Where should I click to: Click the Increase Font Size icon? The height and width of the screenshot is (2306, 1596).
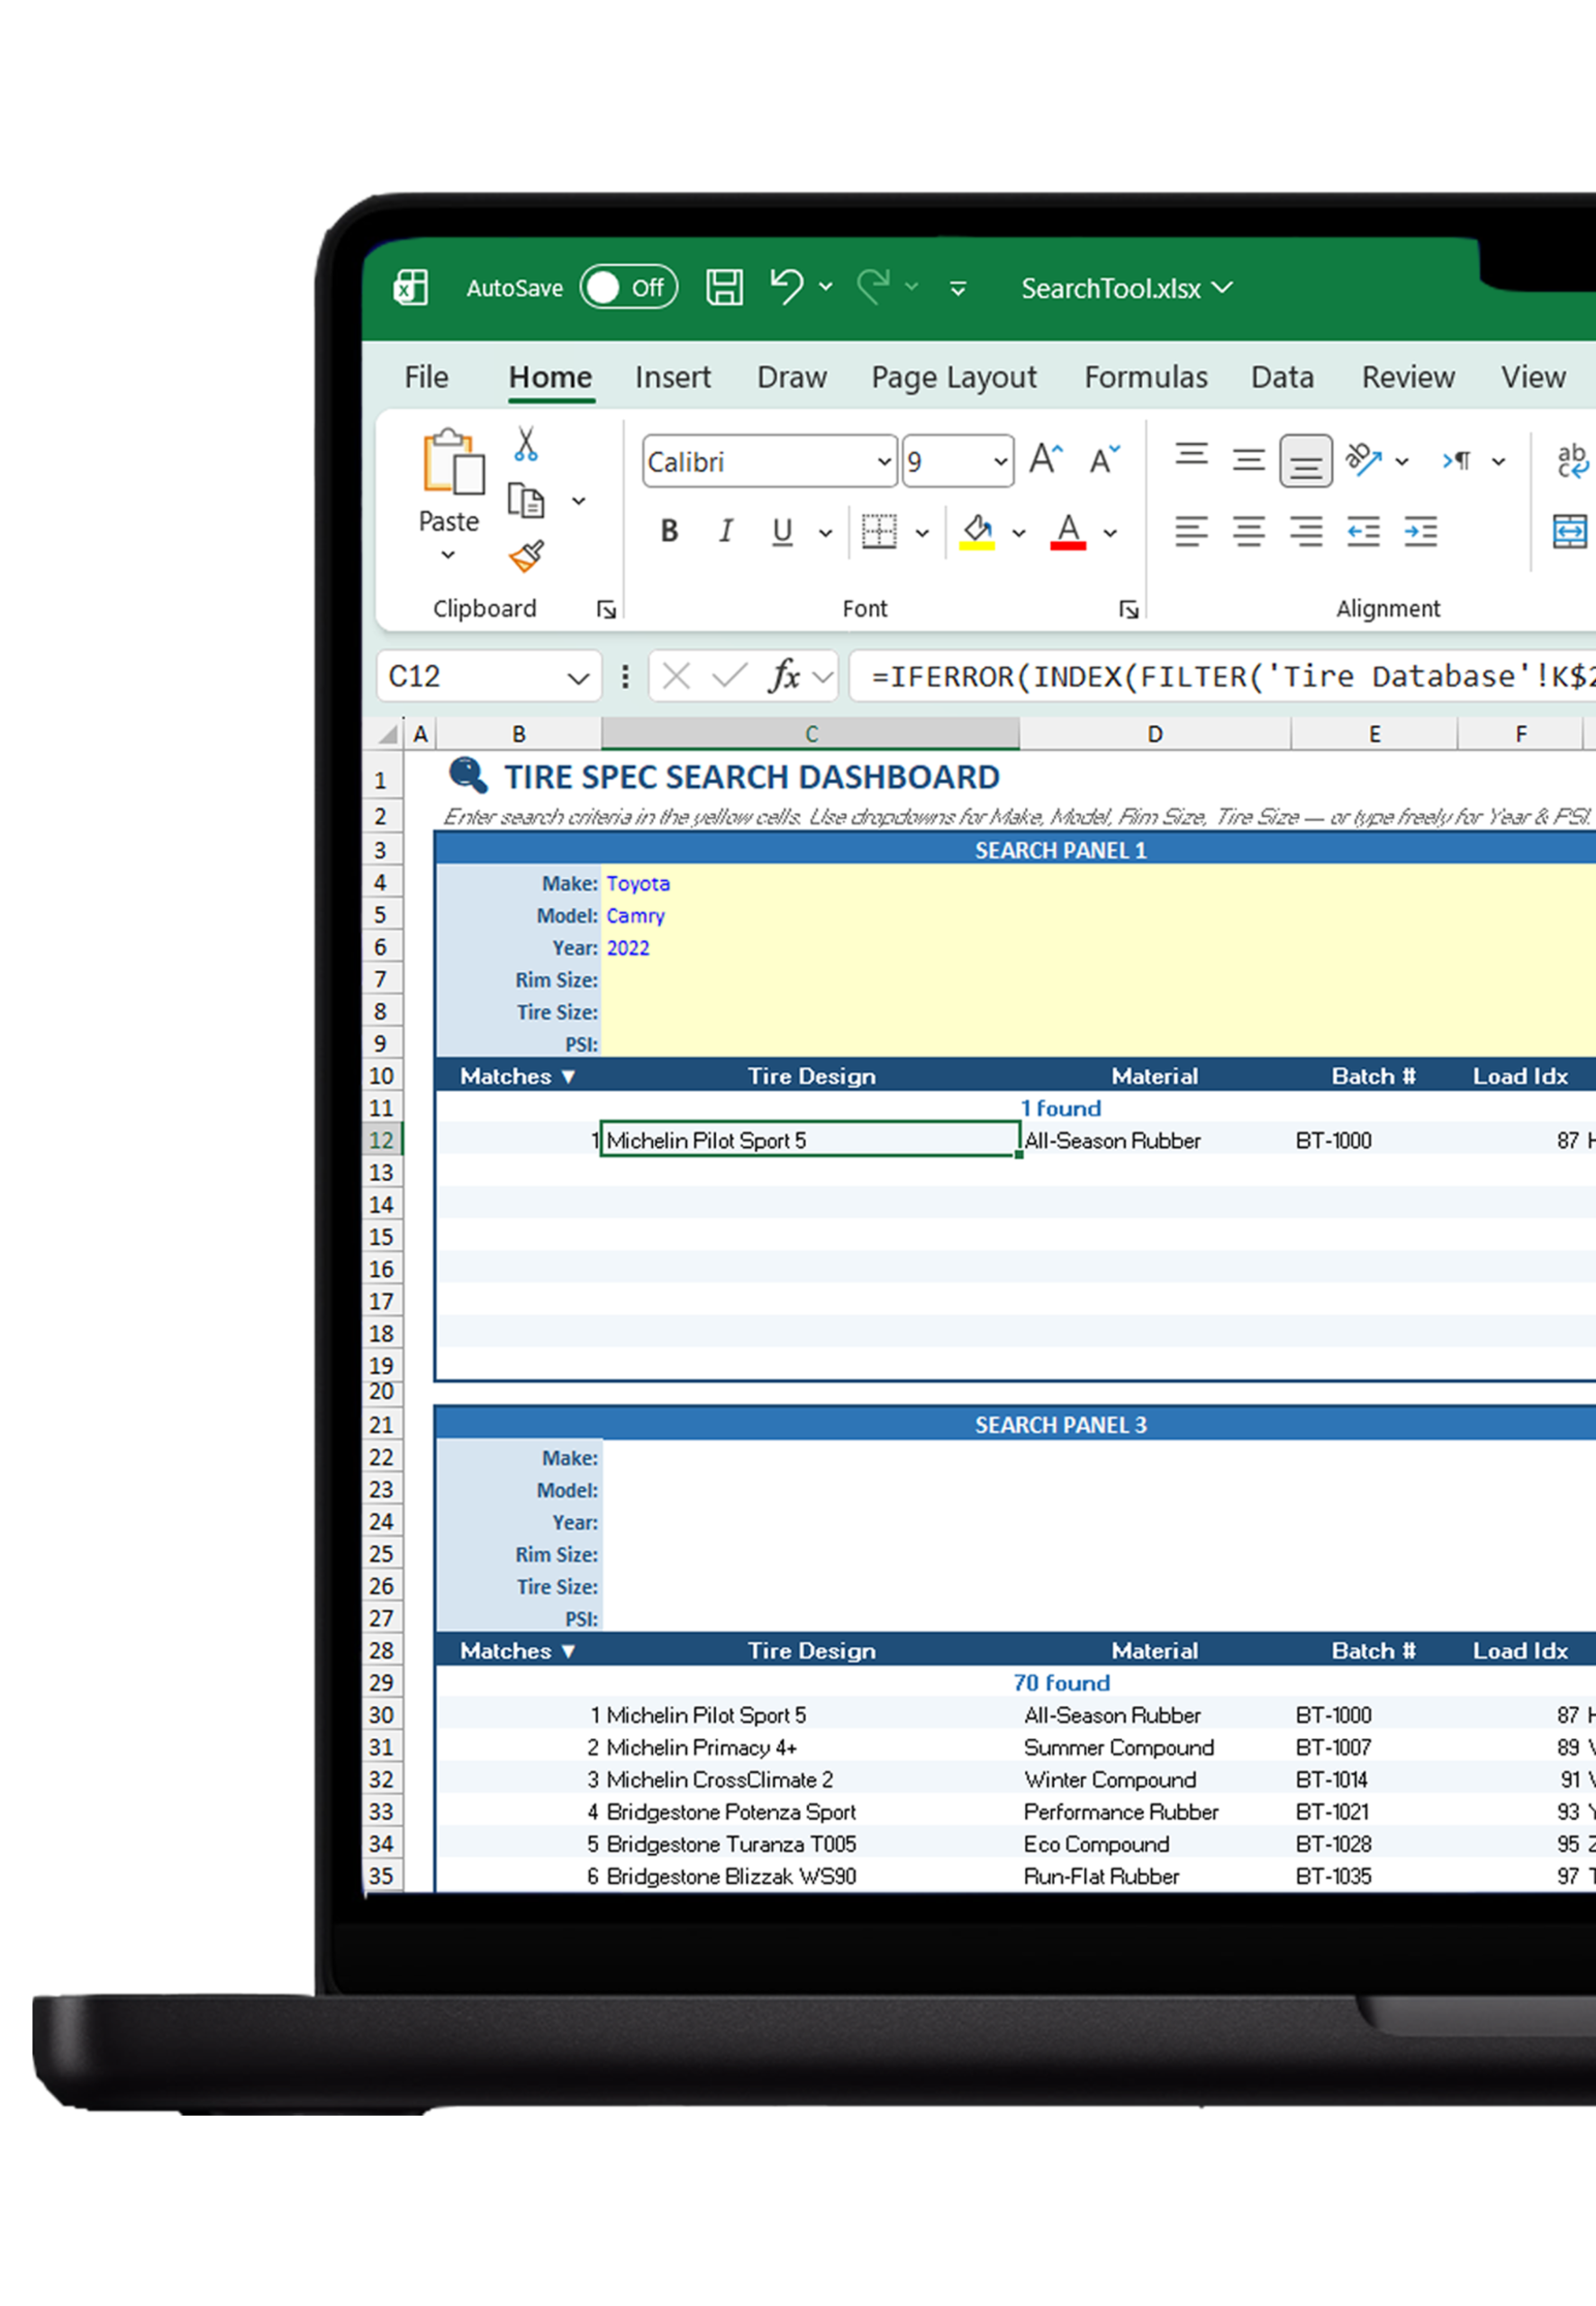click(1044, 459)
